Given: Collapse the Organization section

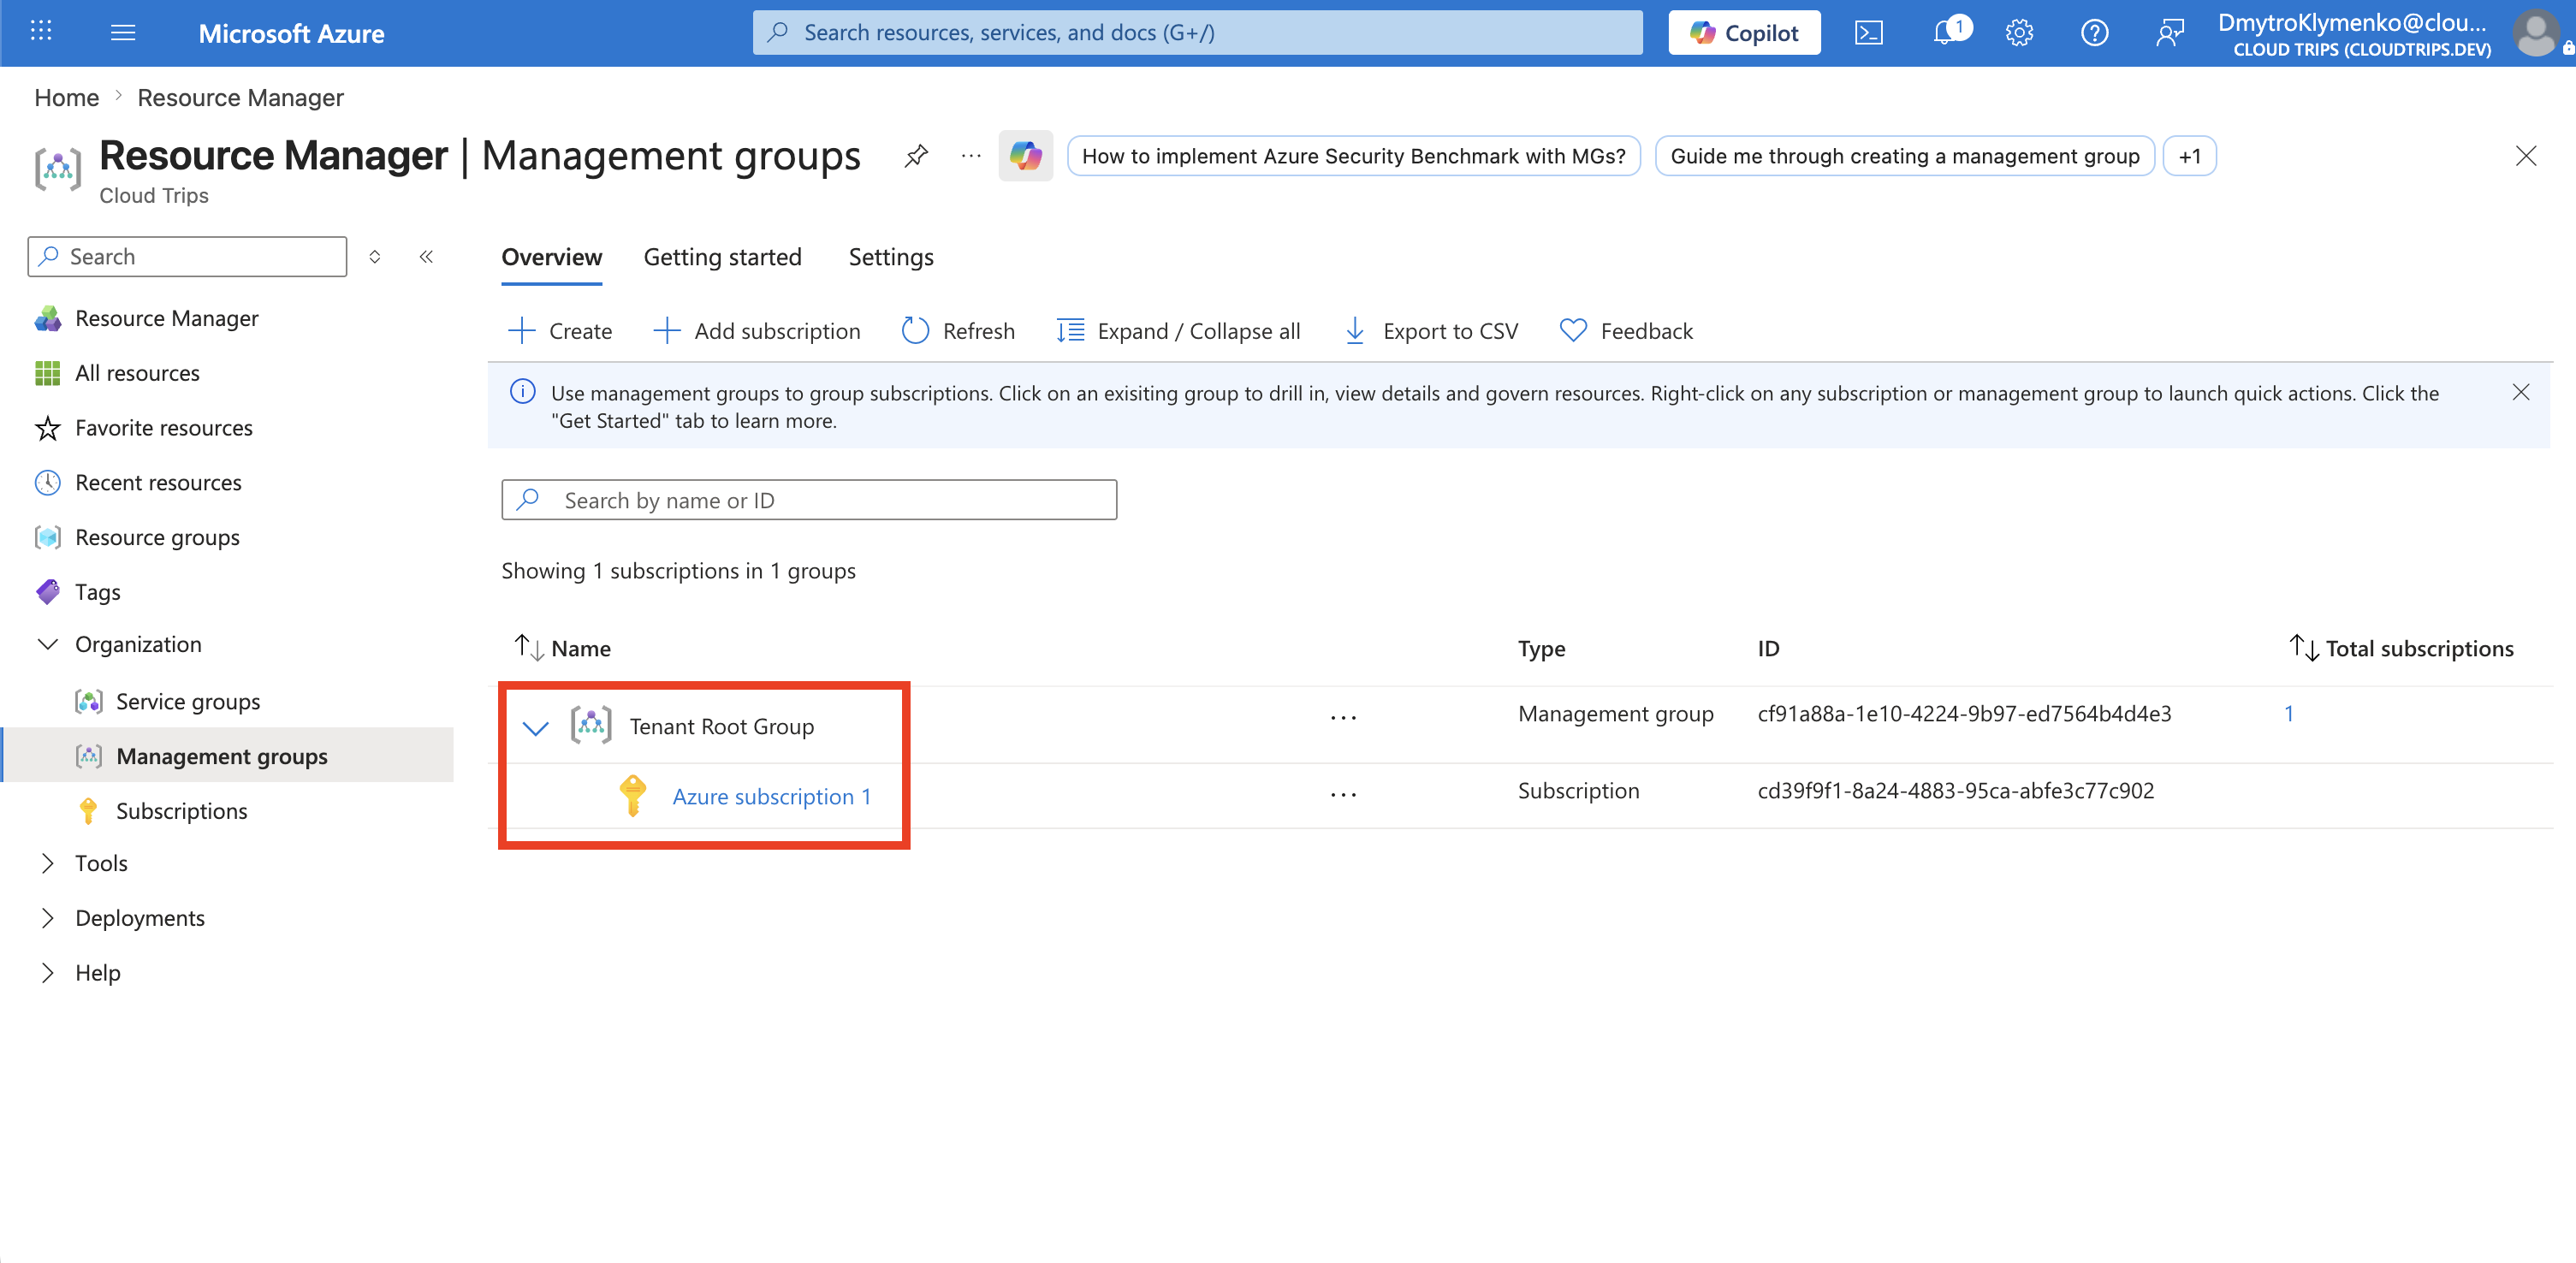Looking at the screenshot, I should tap(47, 645).
